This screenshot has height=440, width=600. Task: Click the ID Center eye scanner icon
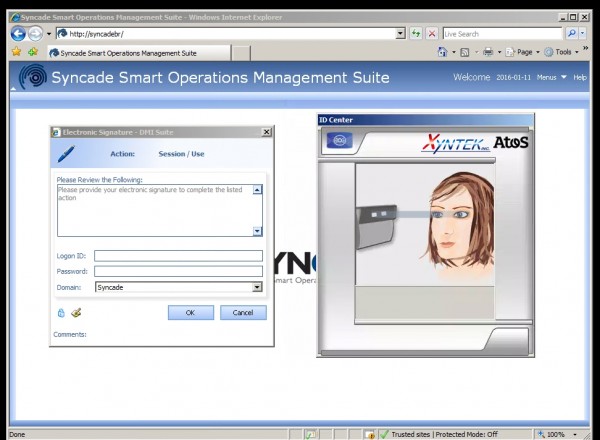339,141
